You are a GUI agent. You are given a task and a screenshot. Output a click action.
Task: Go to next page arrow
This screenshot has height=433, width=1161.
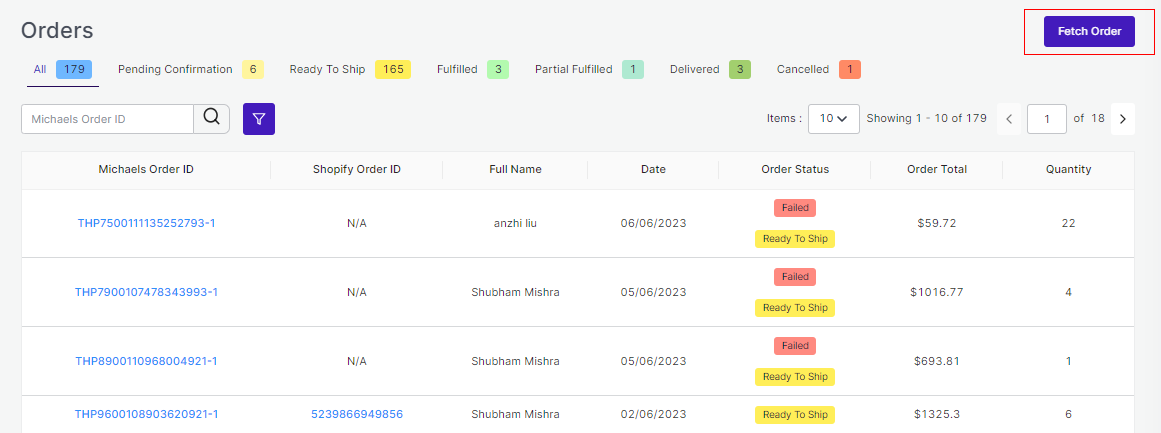[x=1123, y=119]
